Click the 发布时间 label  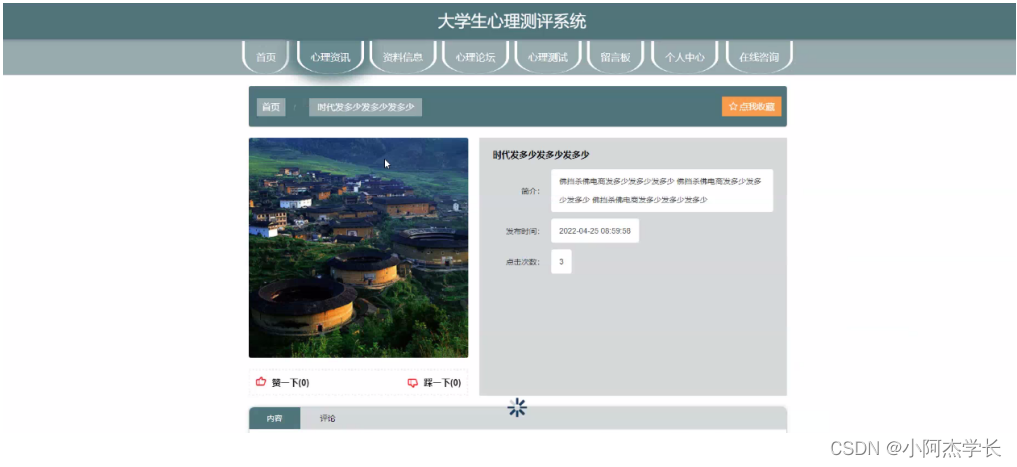point(523,231)
